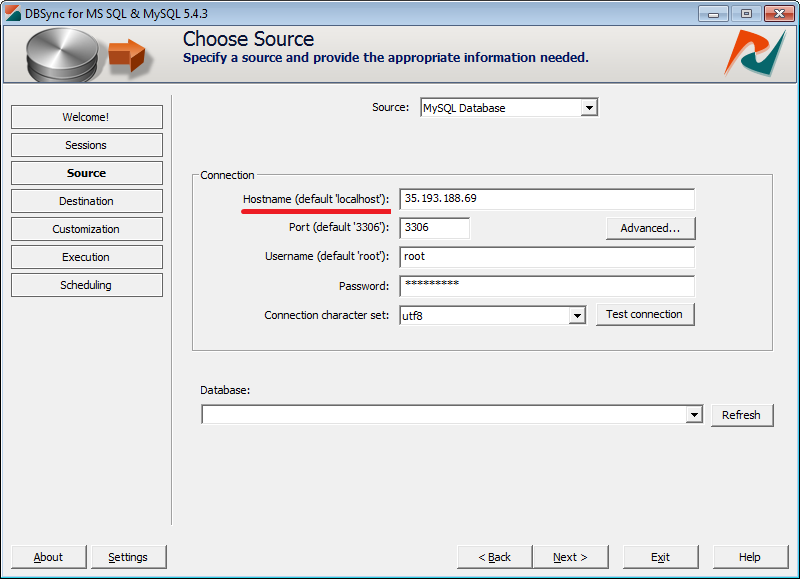Focus the Hostname input field
Image resolution: width=800 pixels, height=579 pixels.
coord(547,199)
